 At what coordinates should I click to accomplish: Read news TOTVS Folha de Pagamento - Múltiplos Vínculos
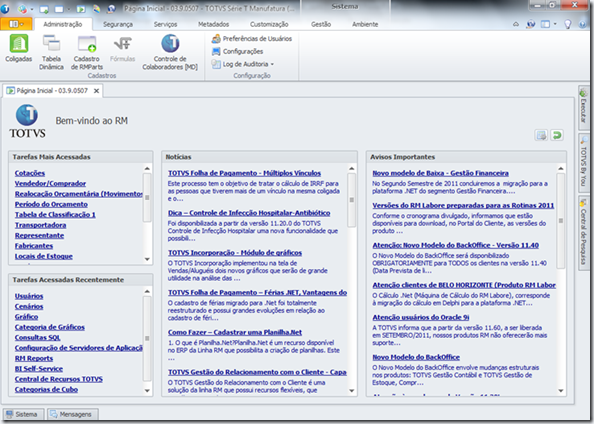(x=244, y=173)
